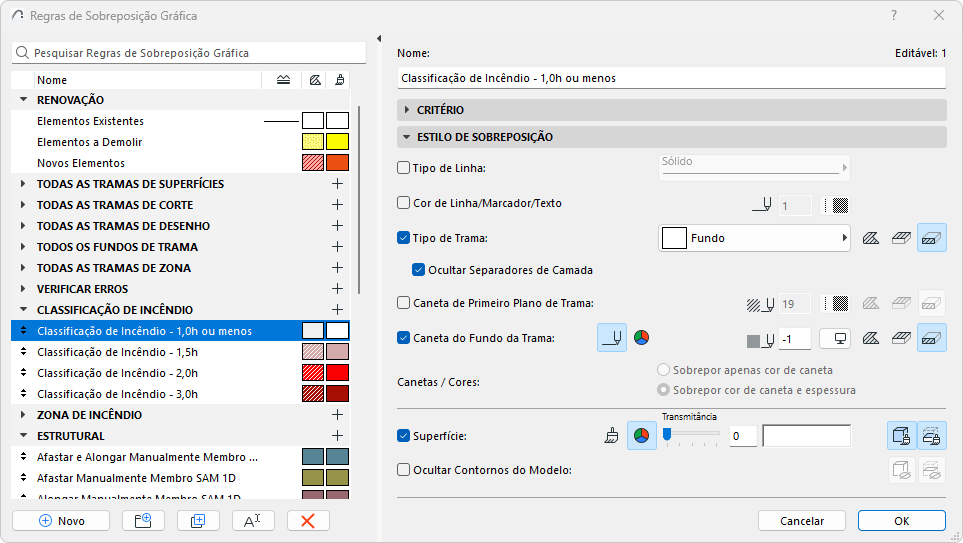Screen dimensions: 963x543
Task: Uncheck Ocultar Separadores de Camada
Action: point(418,270)
